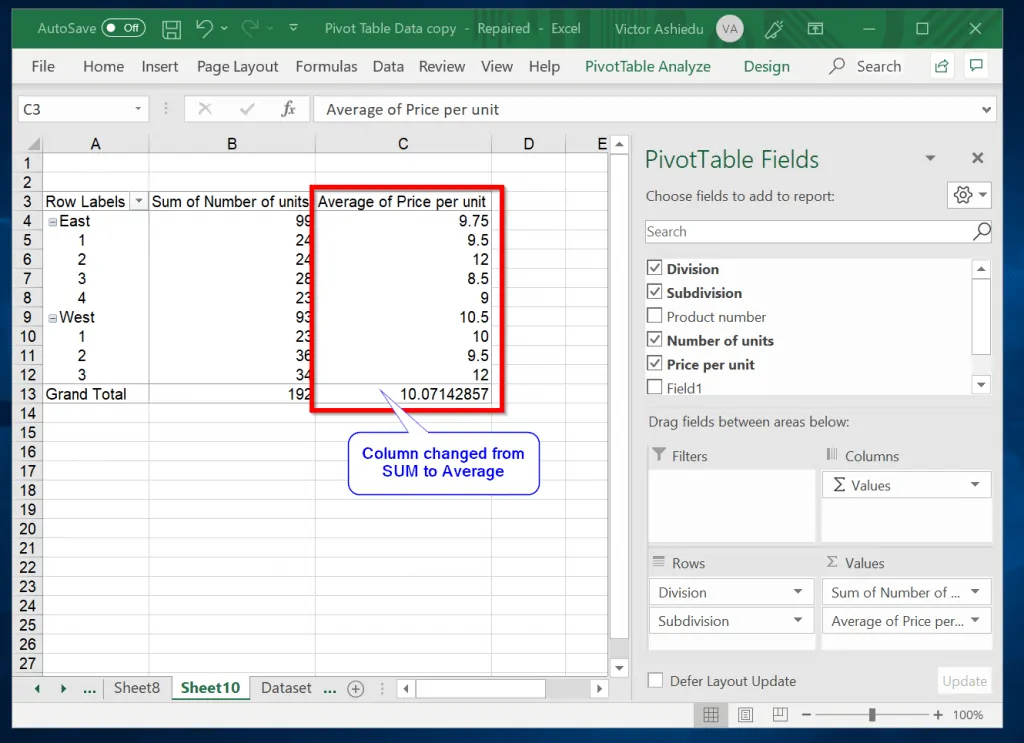The image size is (1024, 743).
Task: Open Average of Price per dropdown
Action: pyautogui.click(x=975, y=620)
